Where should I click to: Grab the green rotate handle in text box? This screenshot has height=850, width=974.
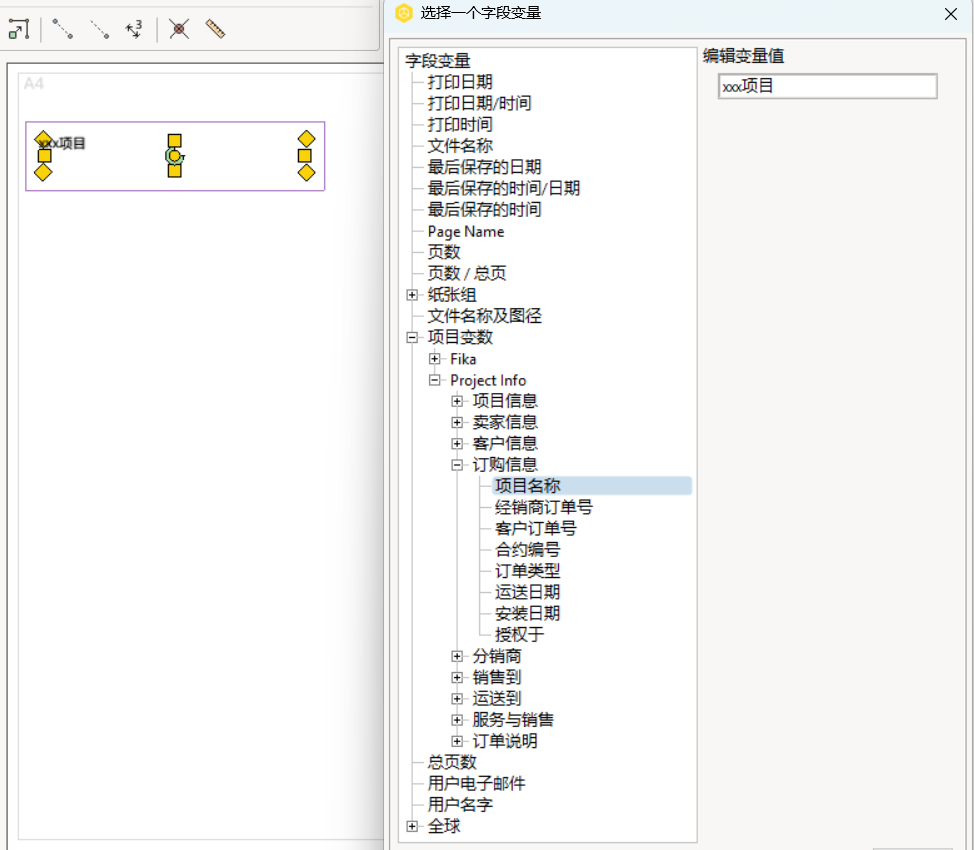pyautogui.click(x=174, y=156)
